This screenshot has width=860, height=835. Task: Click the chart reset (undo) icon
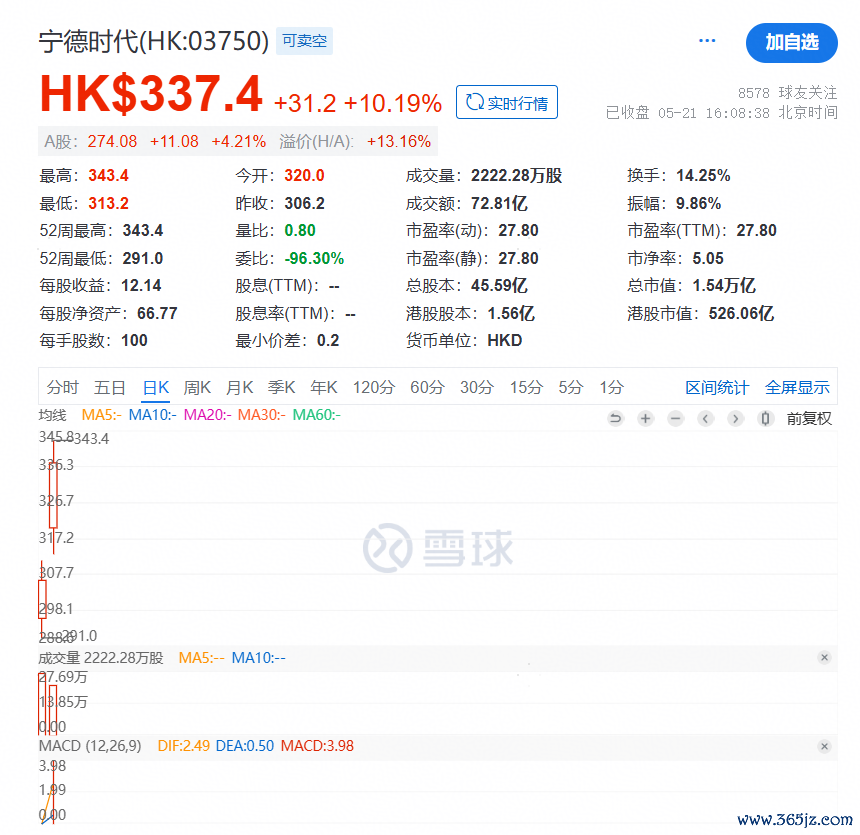click(x=615, y=419)
